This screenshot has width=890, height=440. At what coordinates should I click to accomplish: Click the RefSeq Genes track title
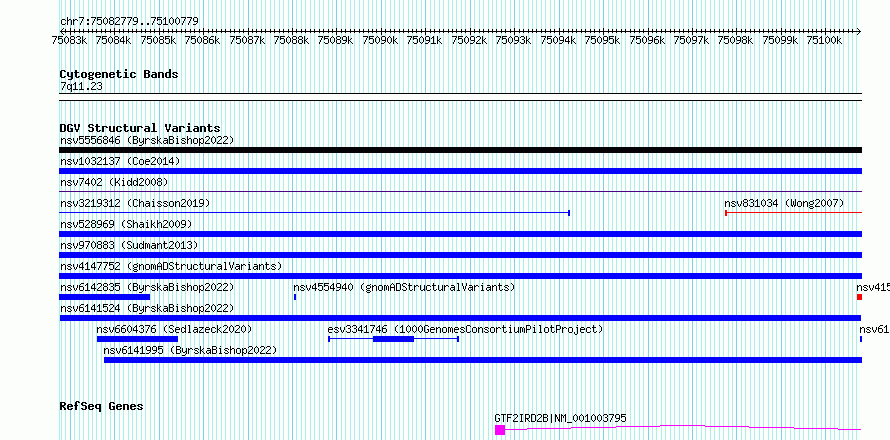102,407
